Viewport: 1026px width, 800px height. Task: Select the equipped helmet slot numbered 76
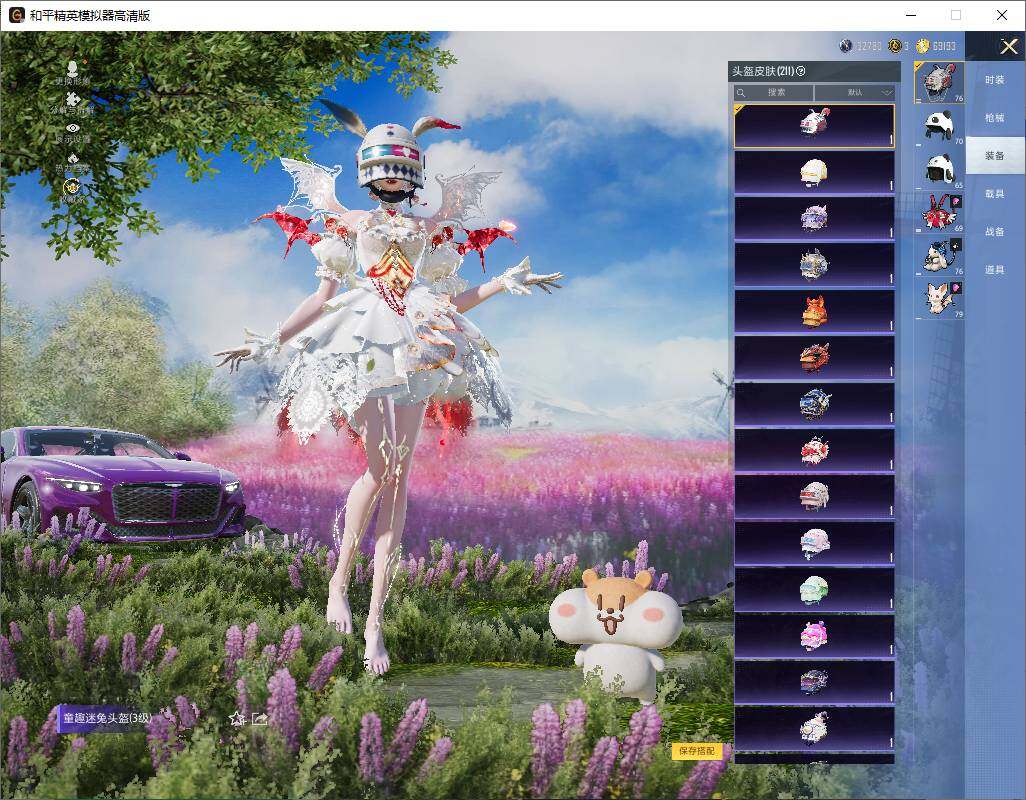tap(940, 82)
